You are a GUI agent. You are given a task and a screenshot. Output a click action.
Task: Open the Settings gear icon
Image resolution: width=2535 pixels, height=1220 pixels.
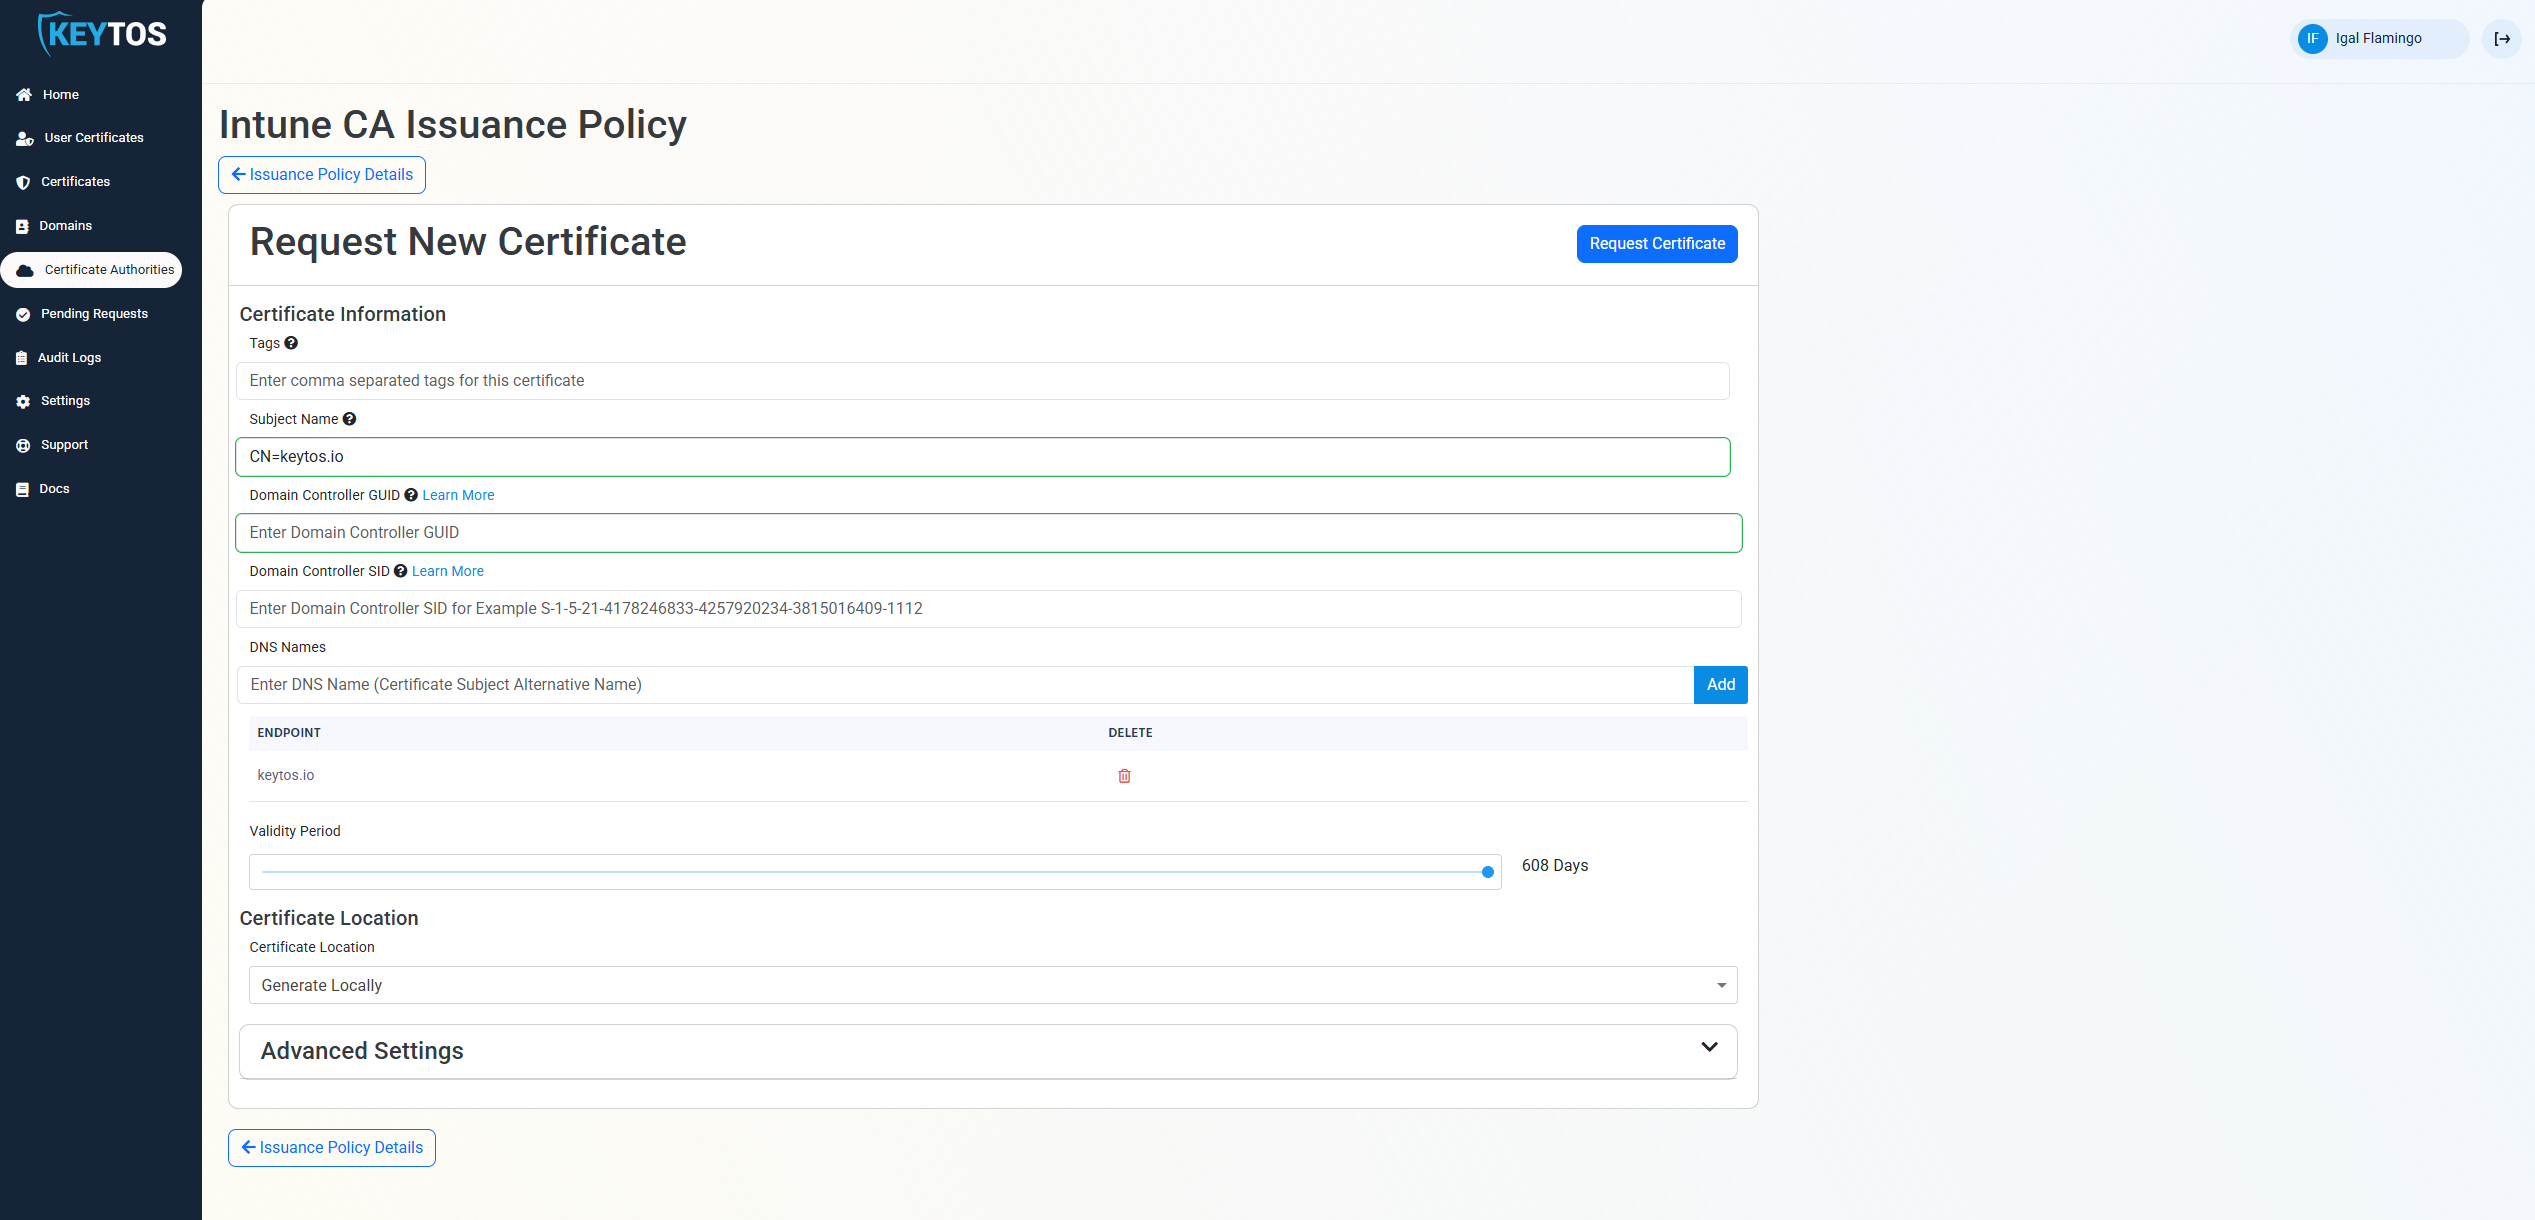click(x=22, y=401)
